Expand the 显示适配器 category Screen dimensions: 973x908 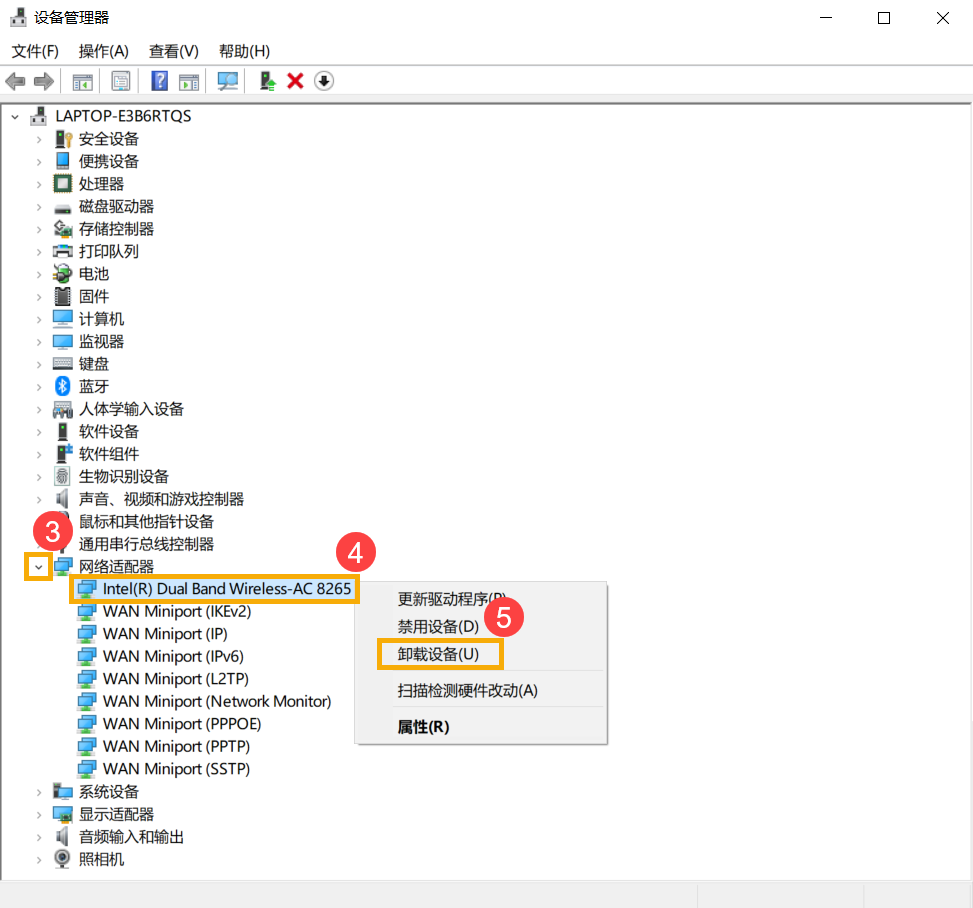(x=38, y=813)
